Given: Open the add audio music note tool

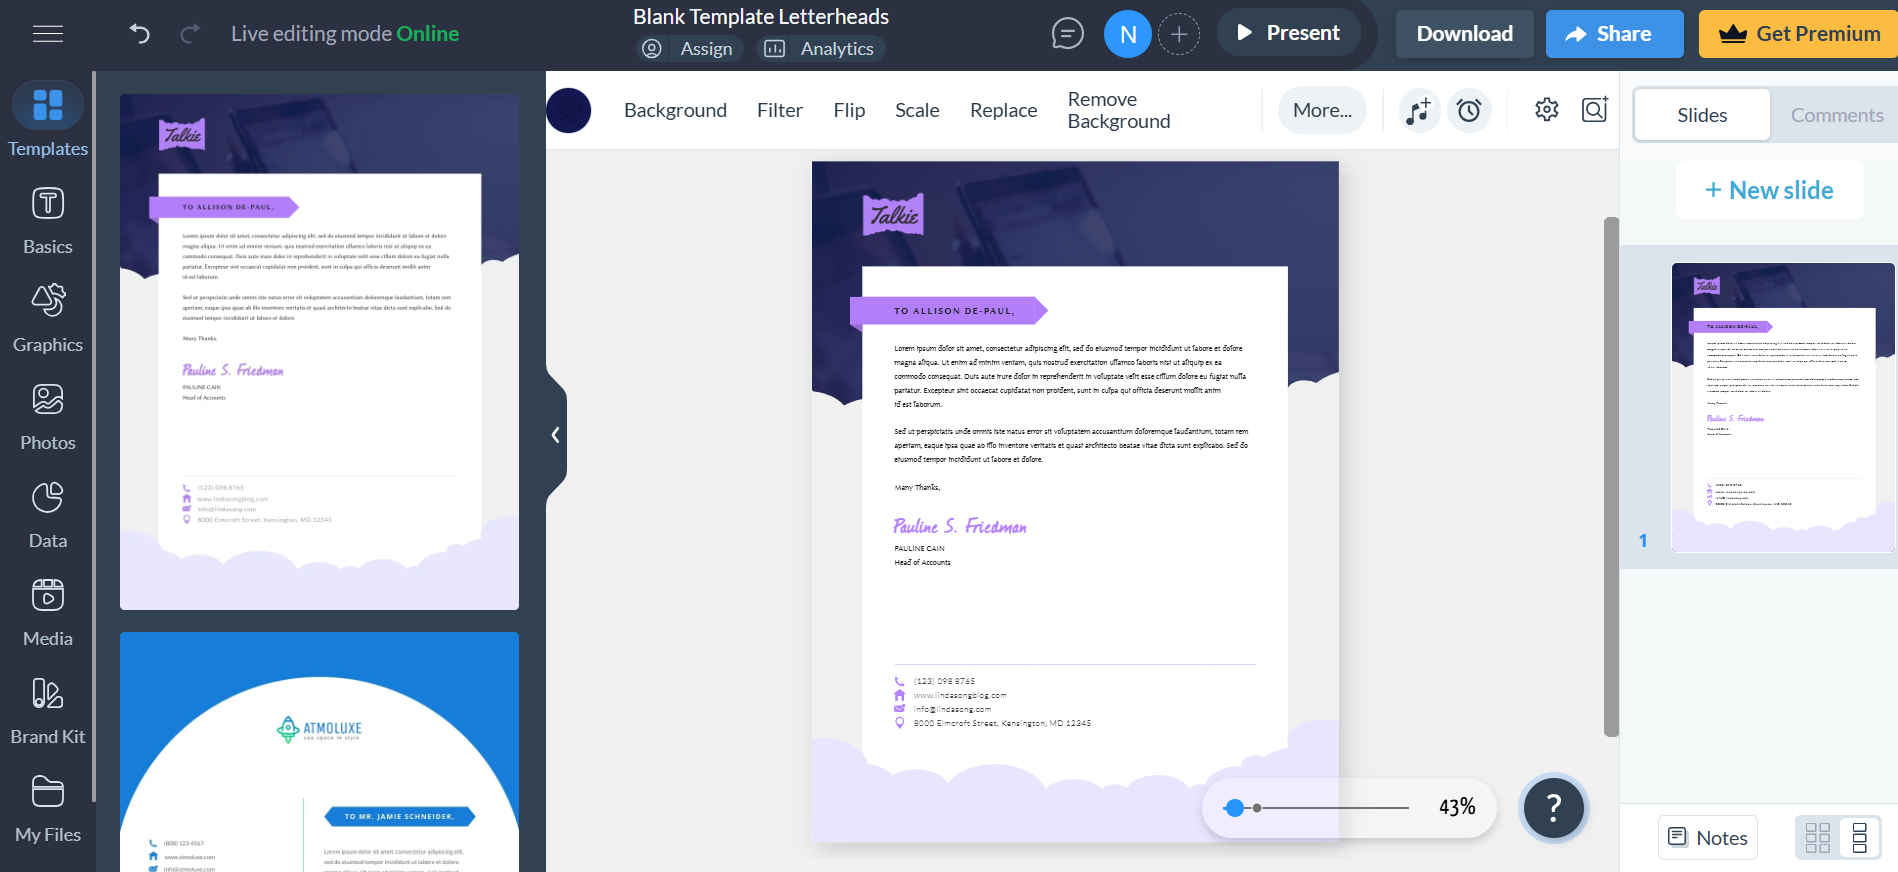Looking at the screenshot, I should tap(1418, 110).
